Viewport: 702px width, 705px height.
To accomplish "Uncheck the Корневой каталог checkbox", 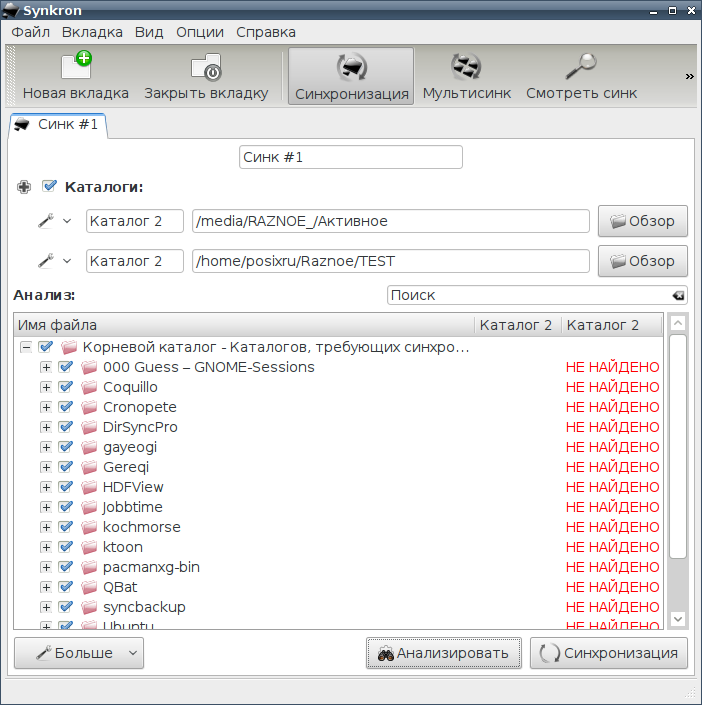I will [45, 347].
